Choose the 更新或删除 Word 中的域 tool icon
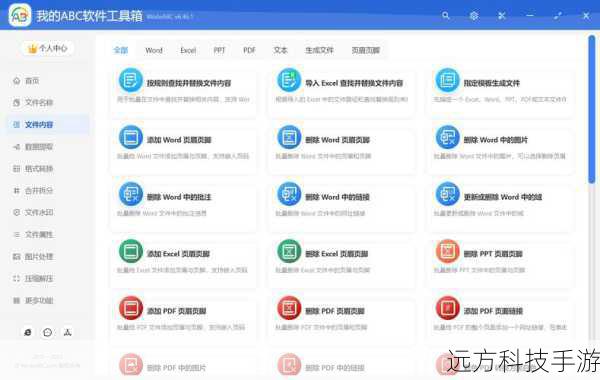This screenshot has width=600, height=380. tap(447, 194)
